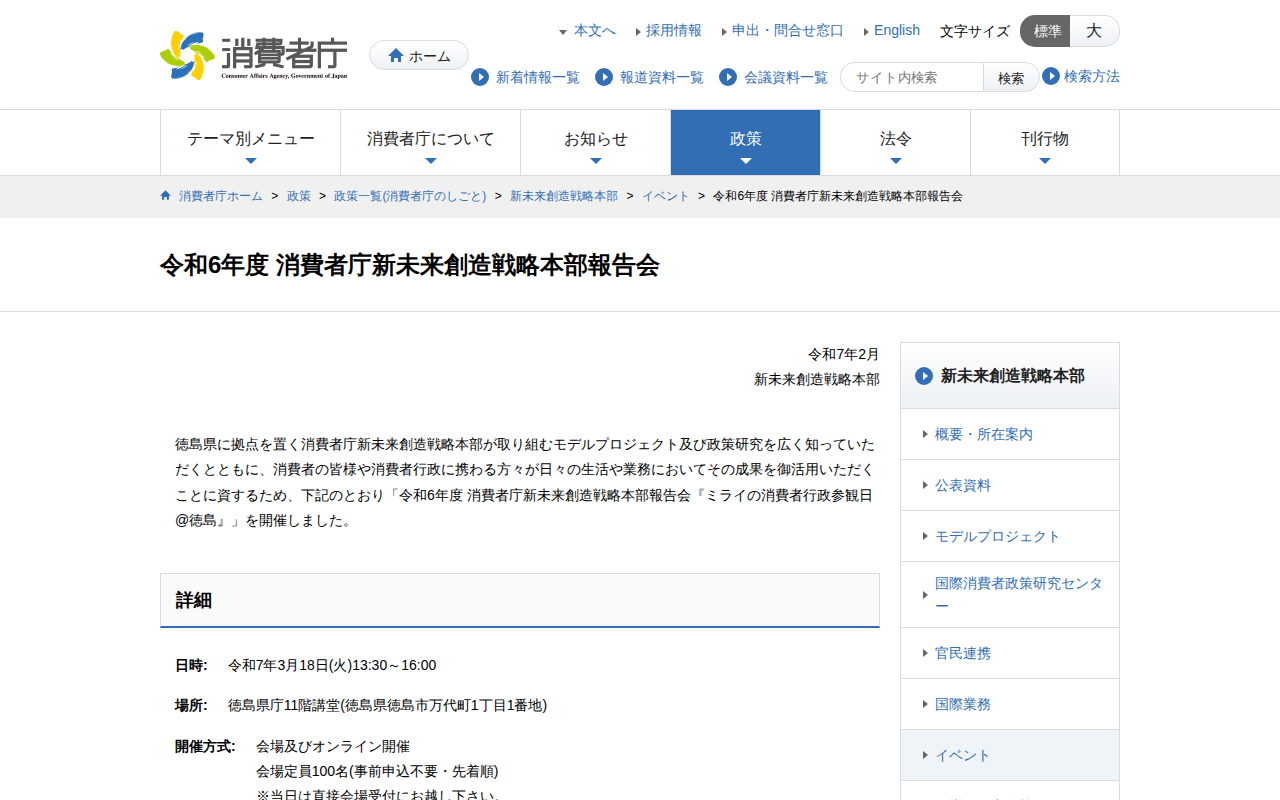Open the 刊行物 navigation menu
This screenshot has height=800, width=1280.
coord(1044,142)
